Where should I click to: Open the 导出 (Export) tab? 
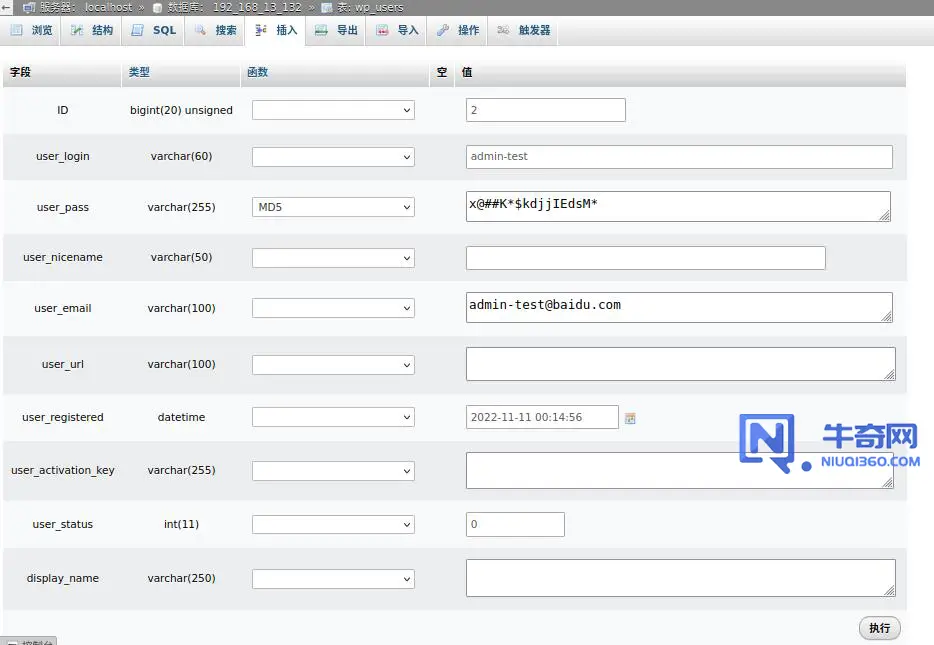pos(336,30)
